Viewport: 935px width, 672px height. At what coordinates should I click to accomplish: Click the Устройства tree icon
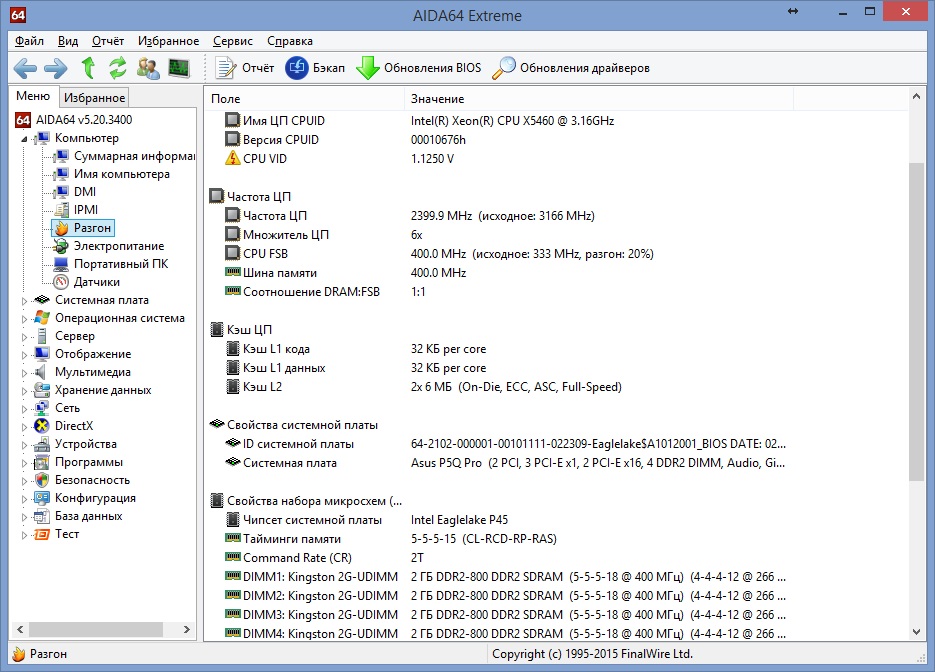[x=42, y=444]
